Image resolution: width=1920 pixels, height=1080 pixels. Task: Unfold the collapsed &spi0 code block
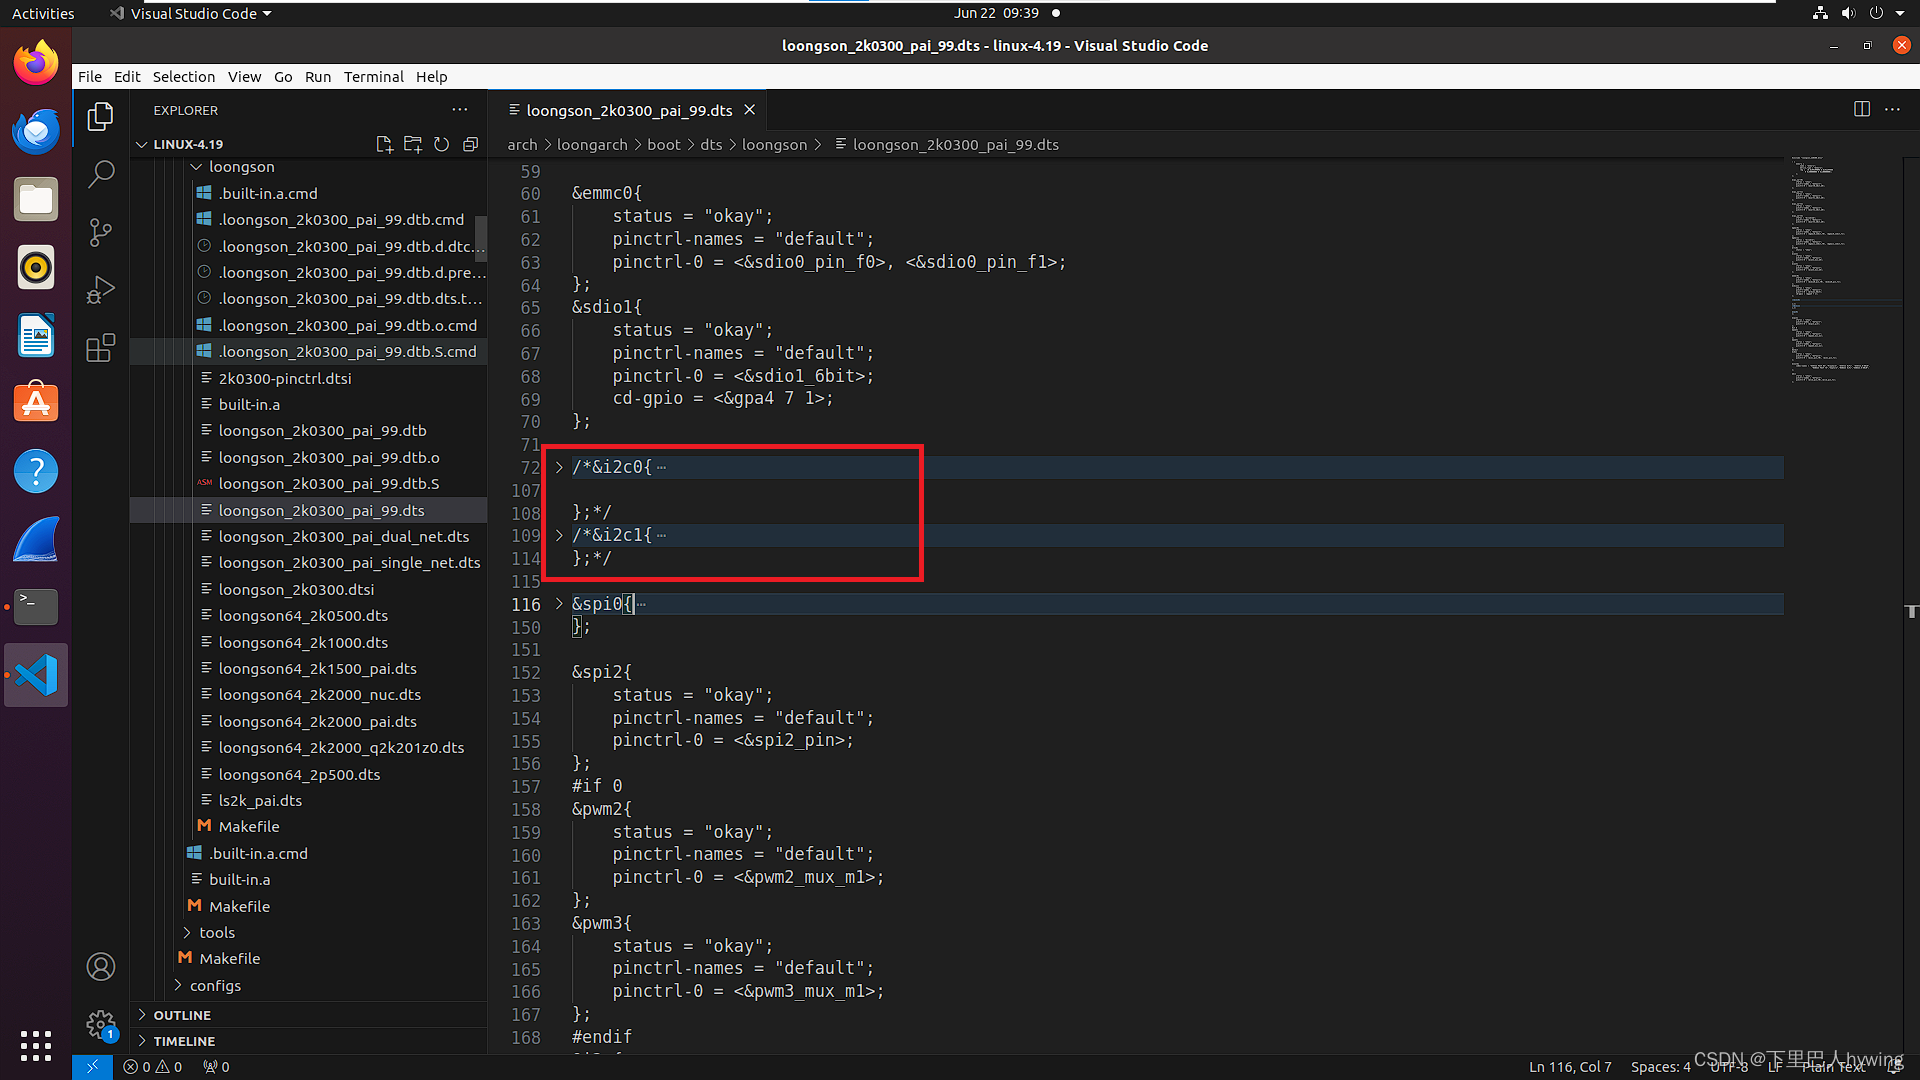[x=559, y=604]
